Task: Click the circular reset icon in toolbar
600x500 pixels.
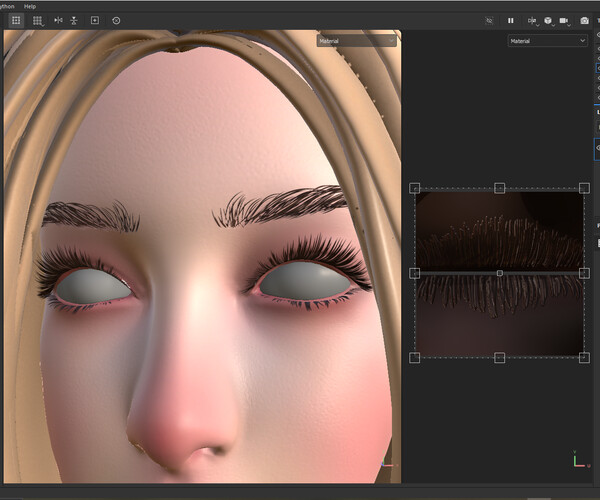Action: tap(116, 21)
